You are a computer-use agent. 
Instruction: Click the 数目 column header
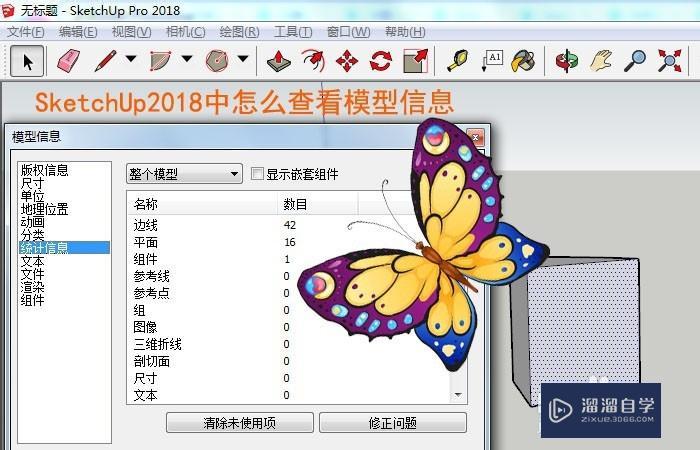click(317, 204)
